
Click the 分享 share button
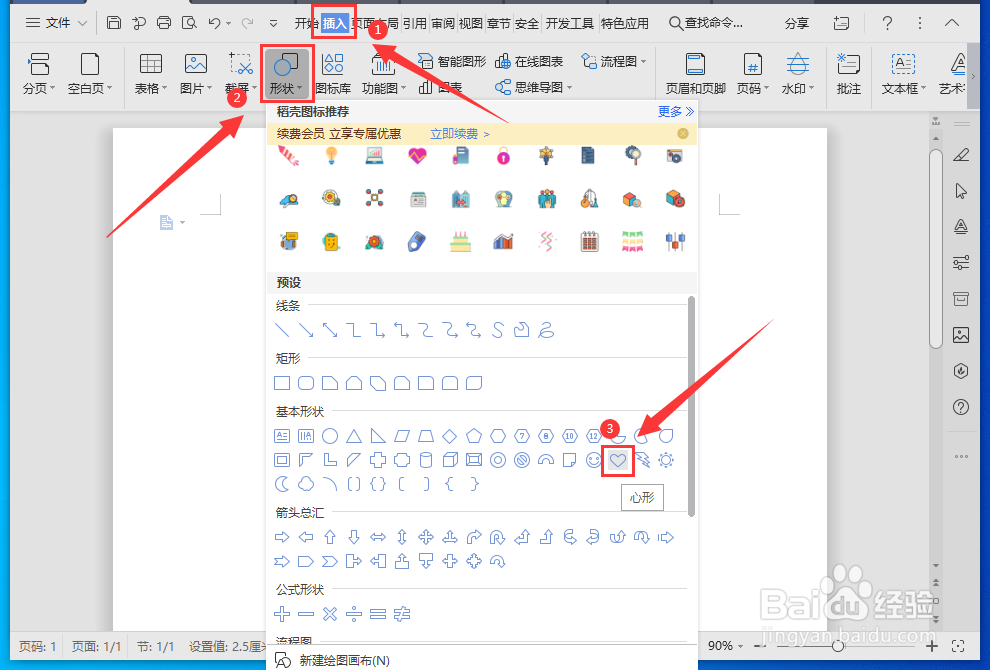tap(796, 23)
